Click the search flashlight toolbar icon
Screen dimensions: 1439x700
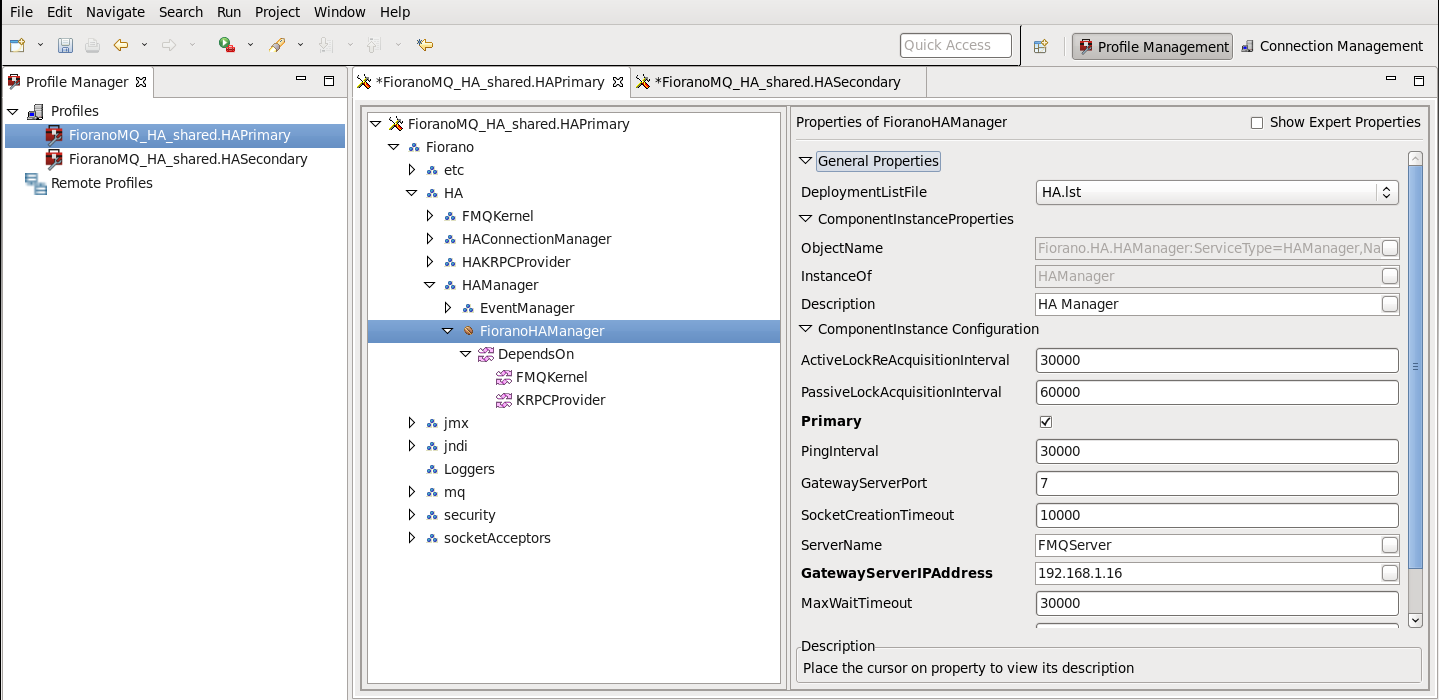point(278,45)
